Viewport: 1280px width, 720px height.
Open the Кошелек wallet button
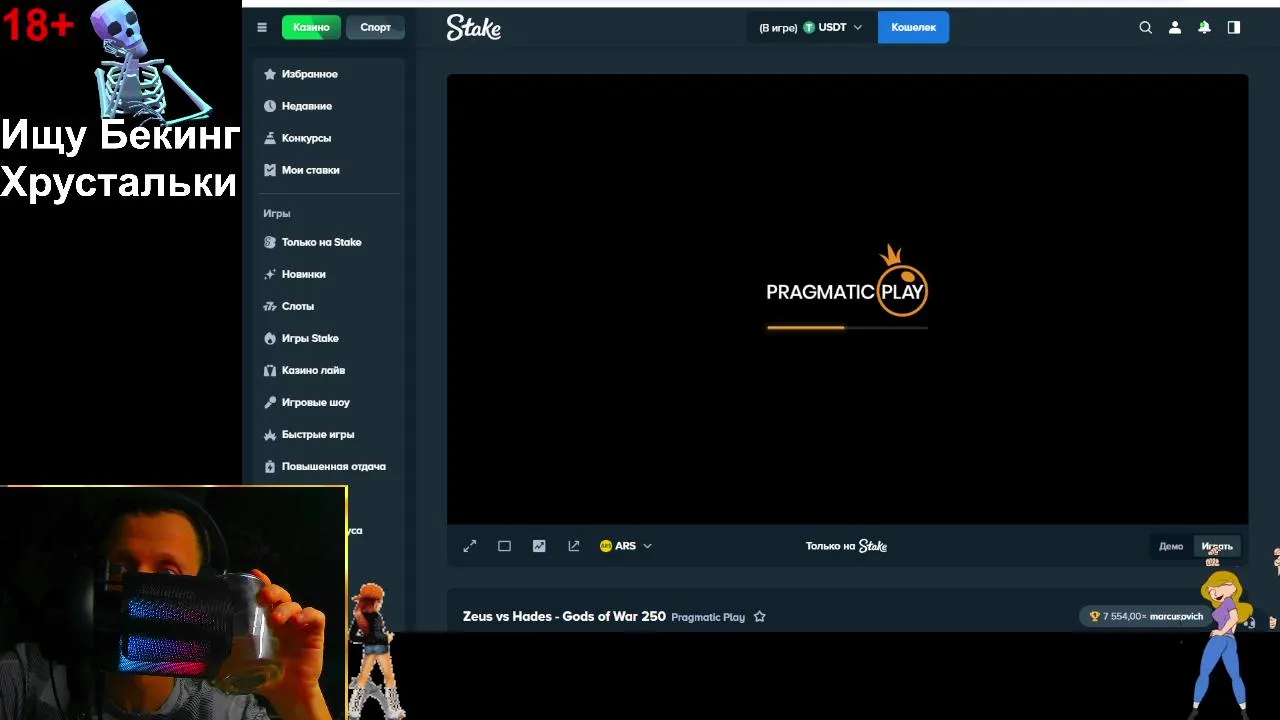pos(913,28)
